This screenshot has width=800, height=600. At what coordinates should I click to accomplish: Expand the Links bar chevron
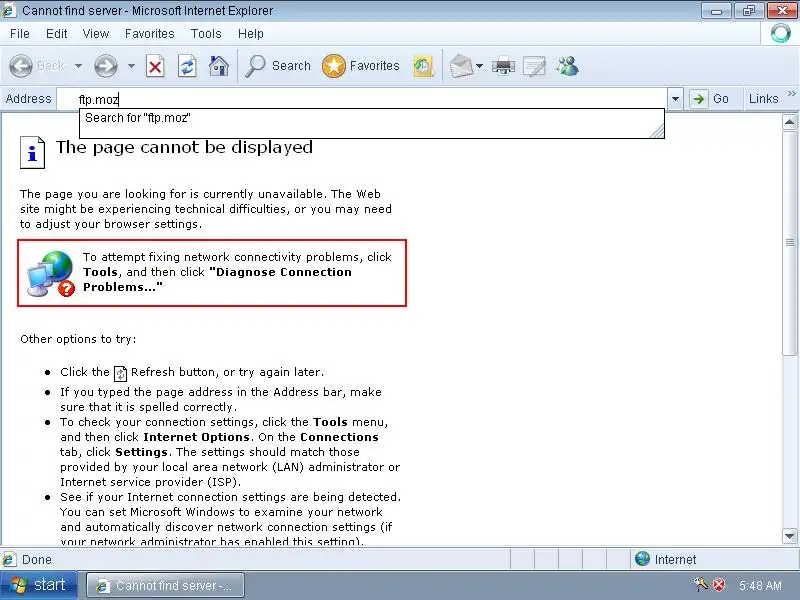791,94
